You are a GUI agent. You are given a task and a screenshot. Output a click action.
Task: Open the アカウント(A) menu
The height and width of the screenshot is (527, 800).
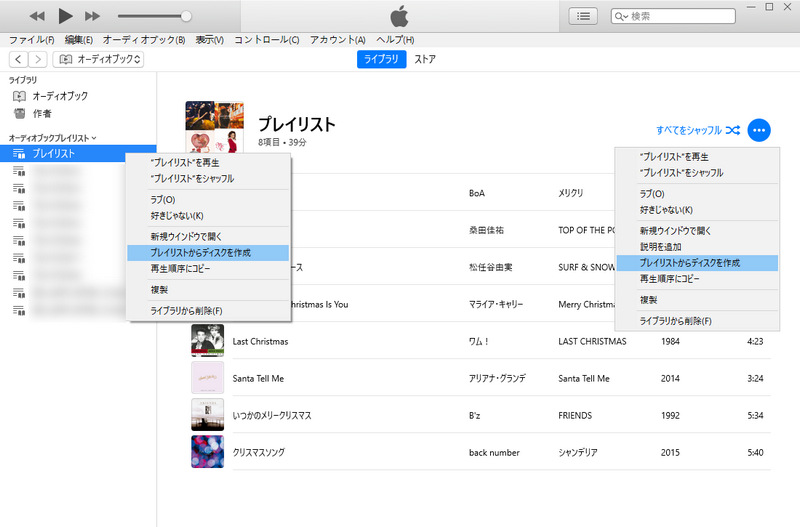[338, 40]
